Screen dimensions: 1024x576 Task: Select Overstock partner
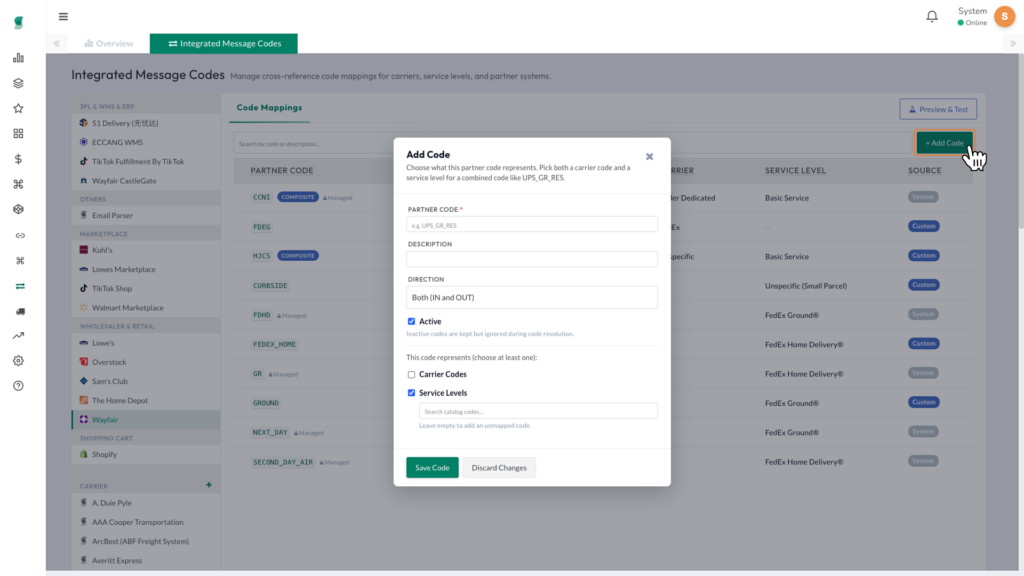point(146,362)
